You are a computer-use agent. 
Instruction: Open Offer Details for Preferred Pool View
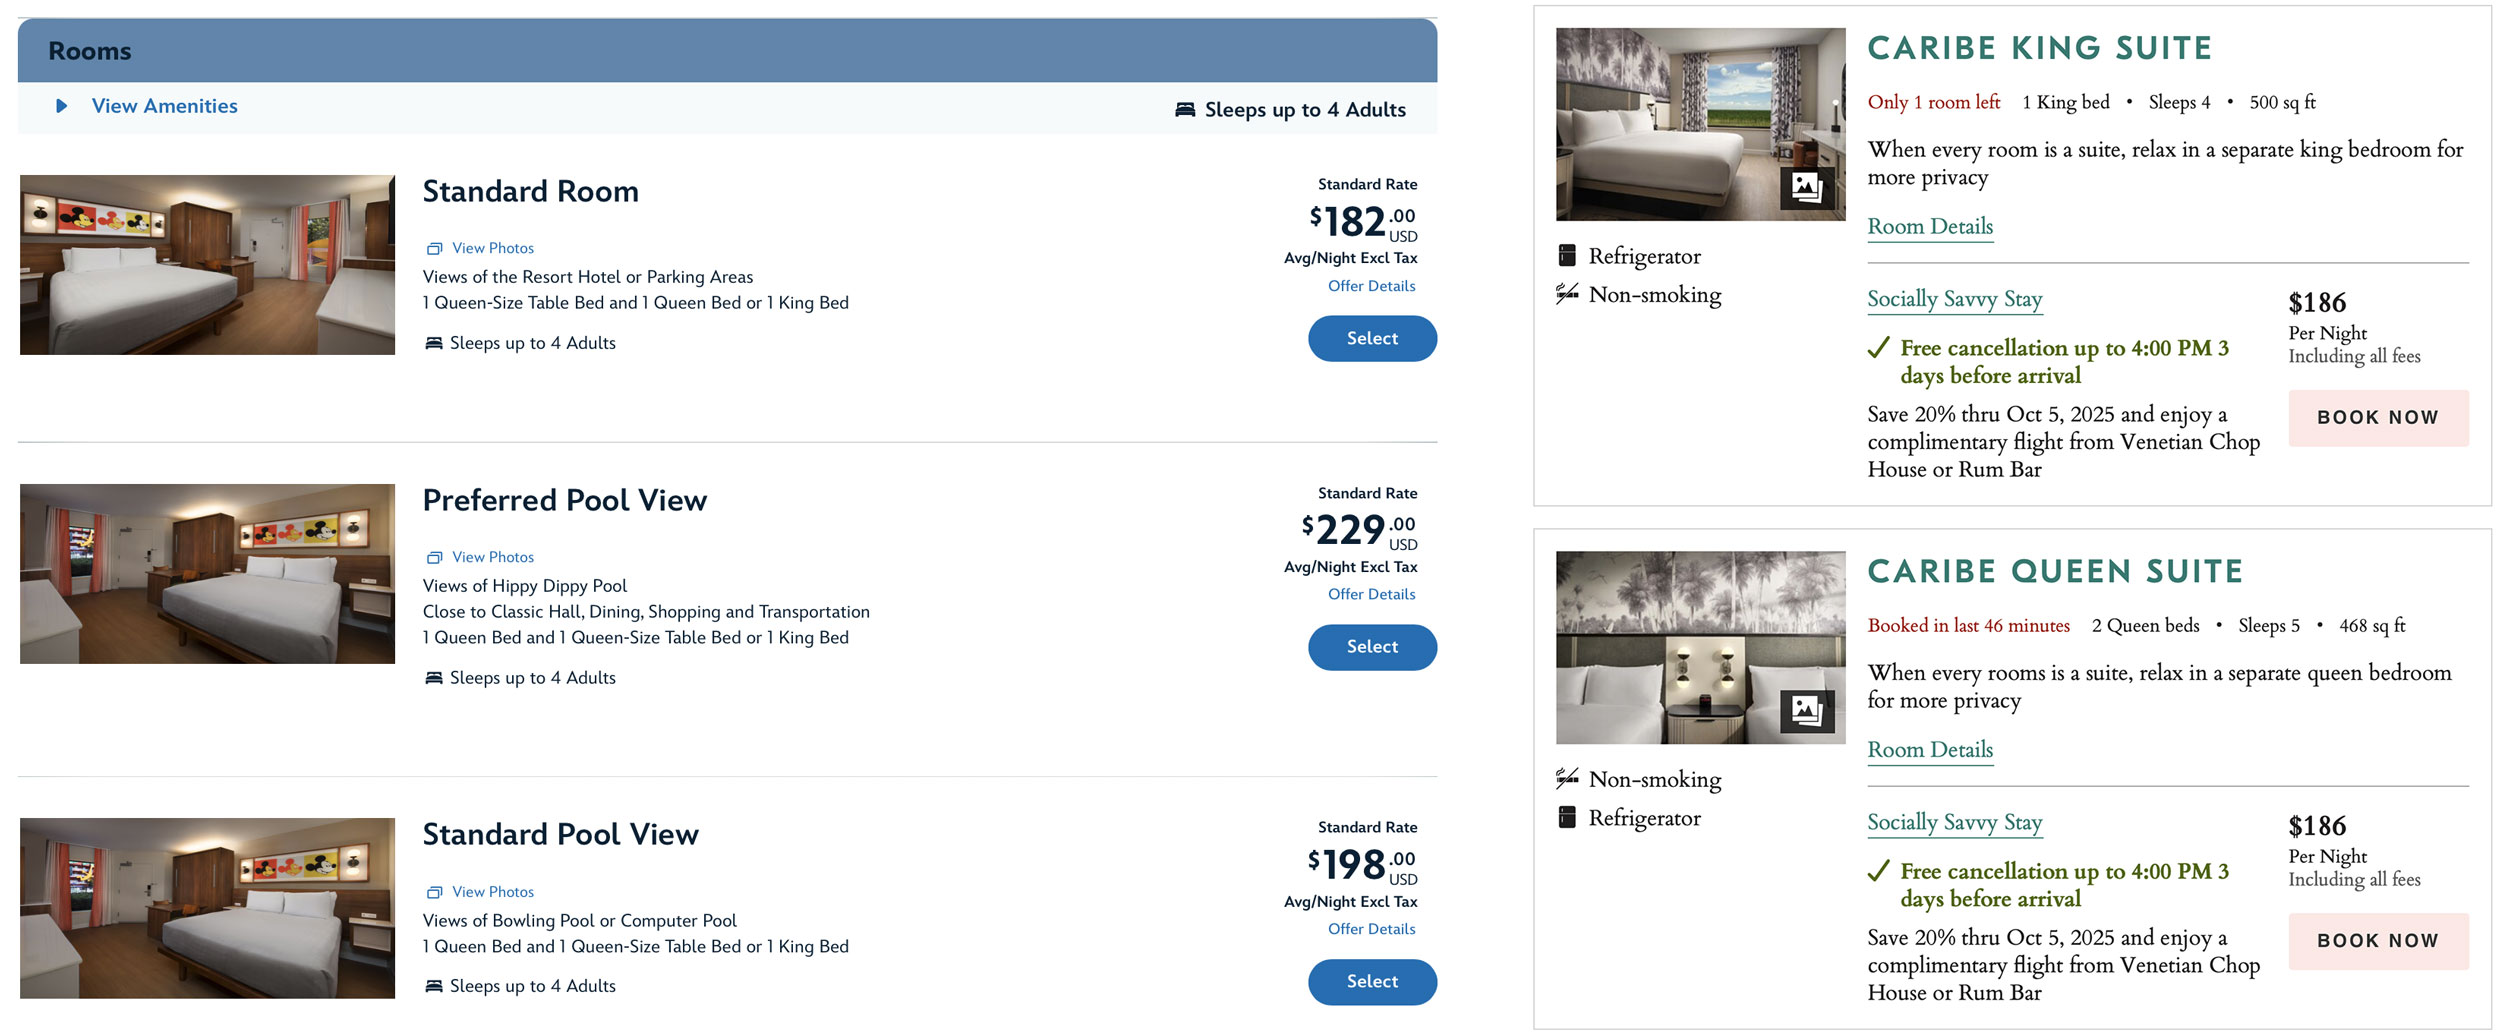coord(1371,594)
